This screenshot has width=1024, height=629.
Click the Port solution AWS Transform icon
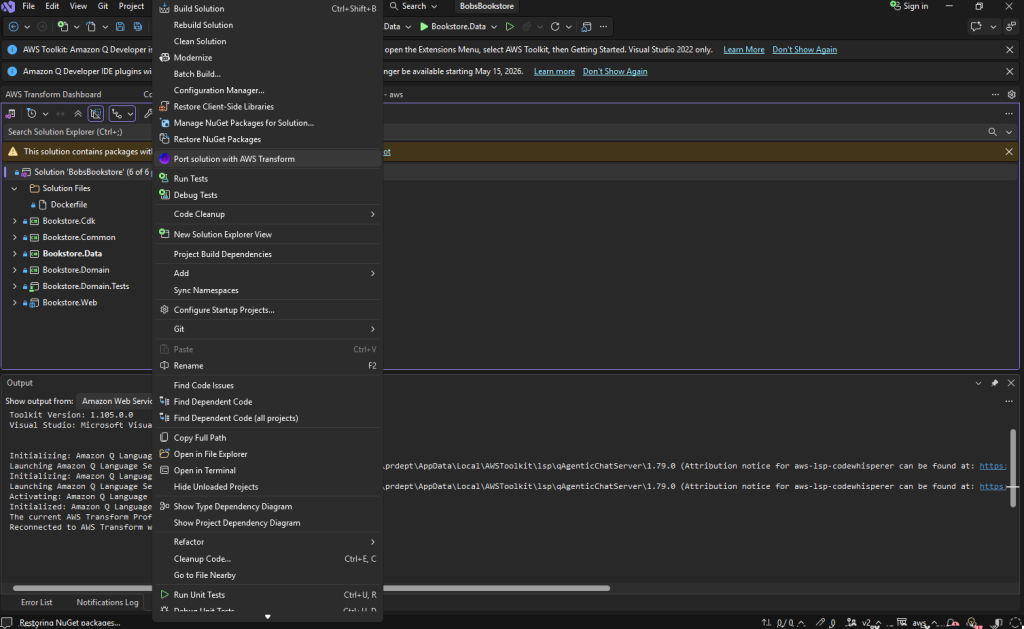(165, 159)
